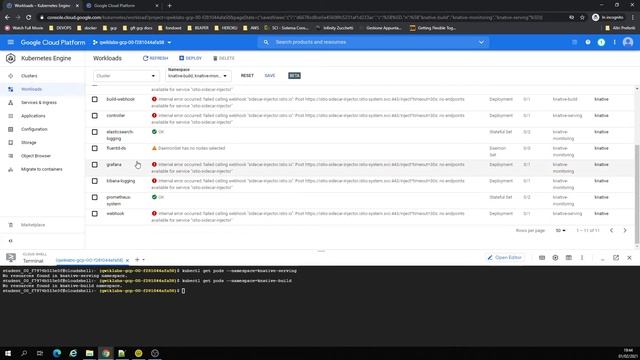This screenshot has height=360, width=640.
Task: Select the Cloud Shell project terminal tab
Action: pos(89,260)
